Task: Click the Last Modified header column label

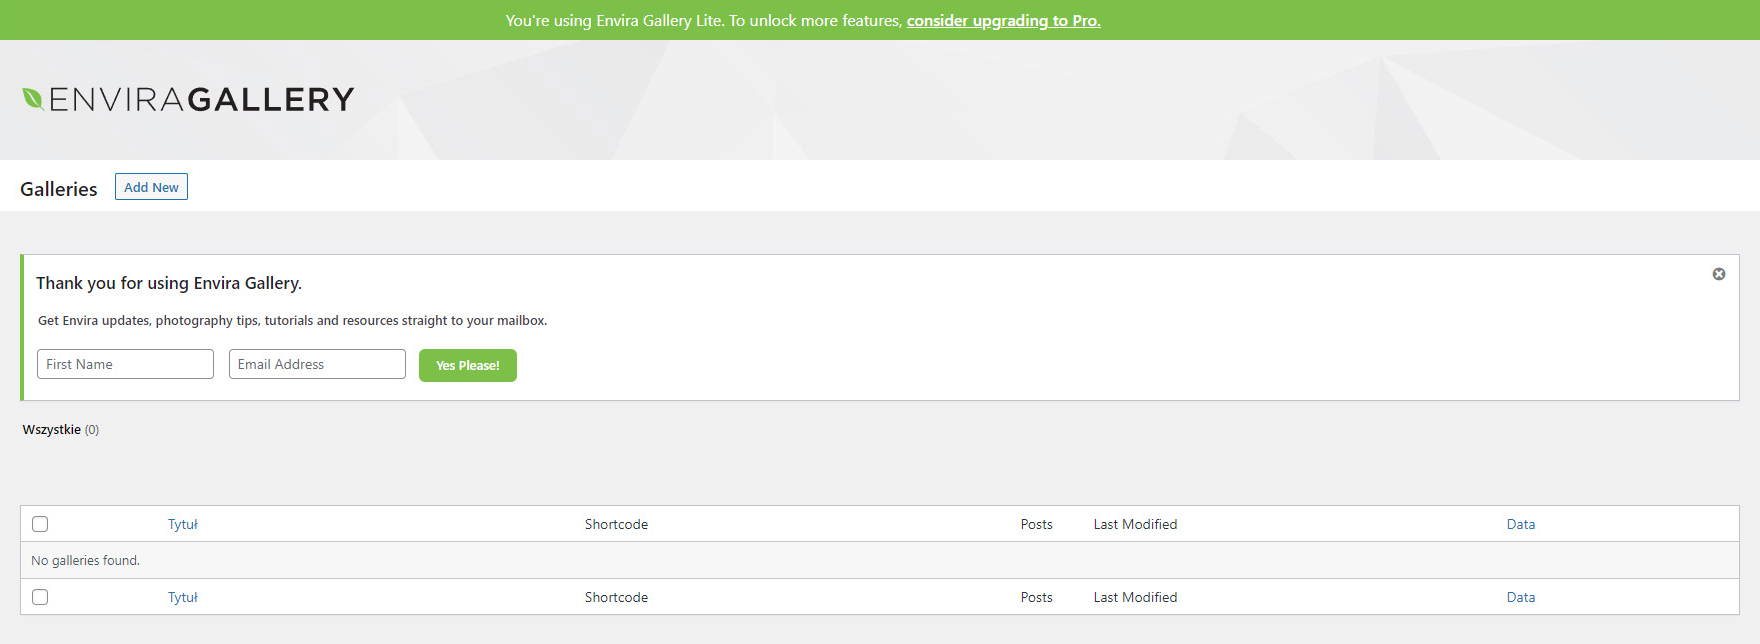Action: pyautogui.click(x=1135, y=524)
